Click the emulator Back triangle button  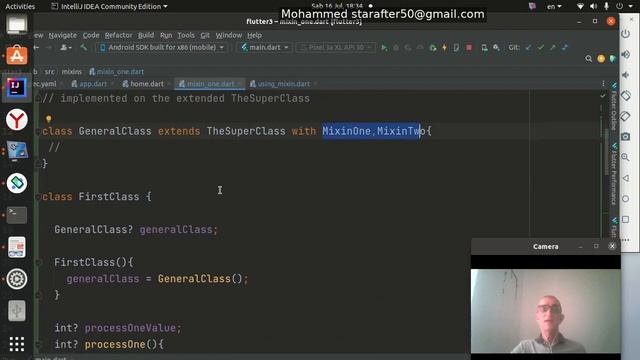(625, 178)
